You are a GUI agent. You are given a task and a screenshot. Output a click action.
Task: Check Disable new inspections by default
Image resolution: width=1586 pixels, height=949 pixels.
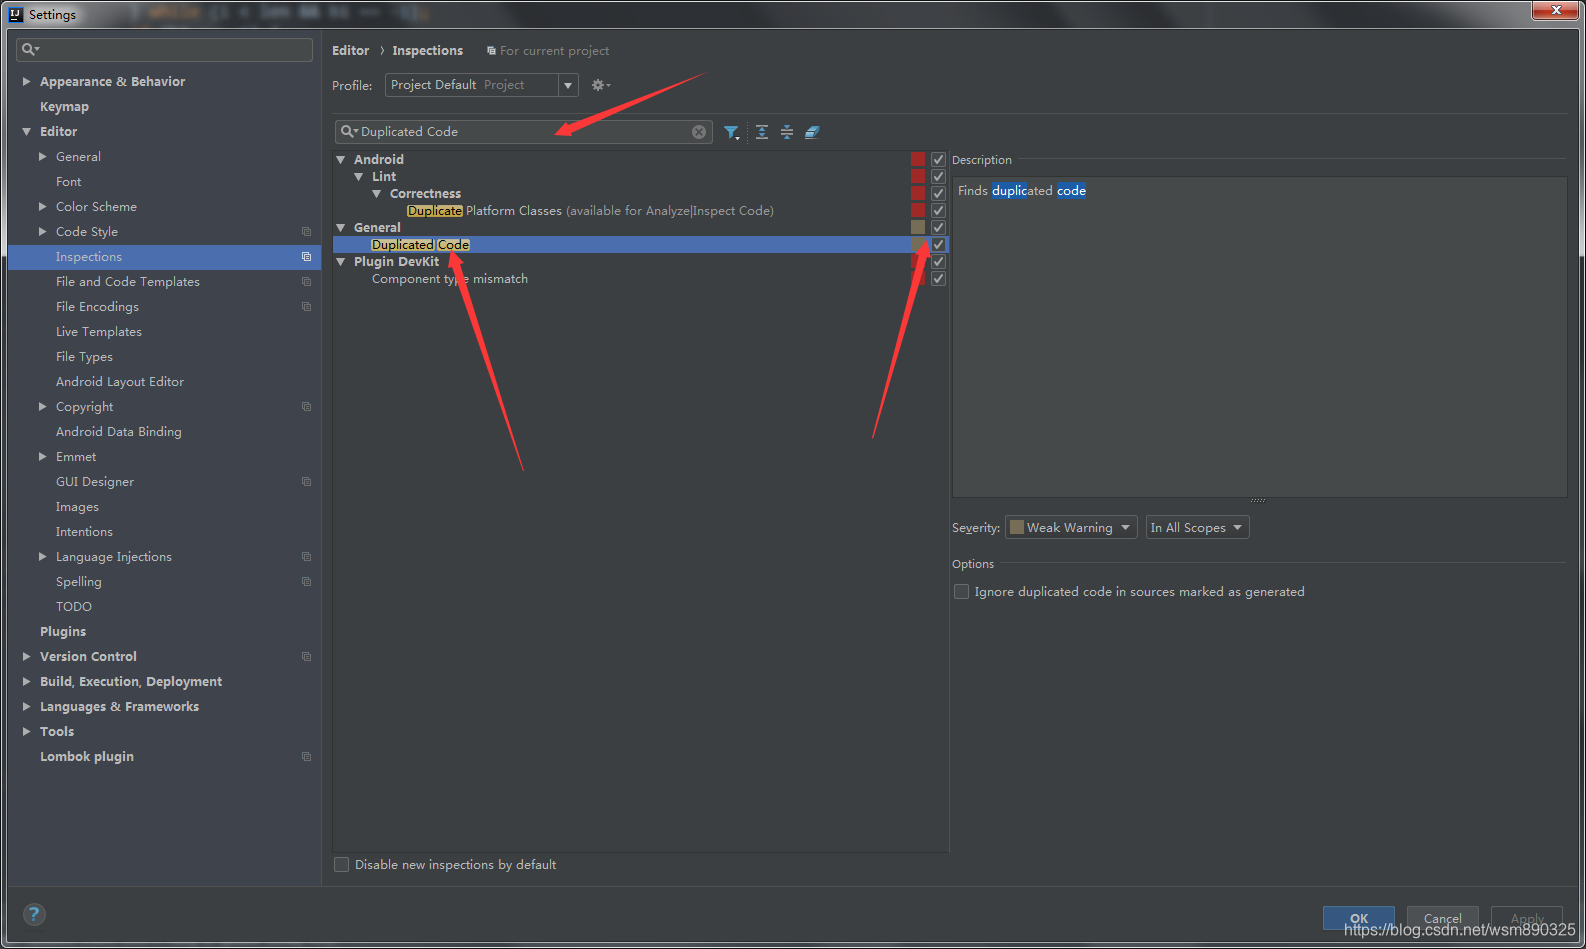click(x=342, y=865)
